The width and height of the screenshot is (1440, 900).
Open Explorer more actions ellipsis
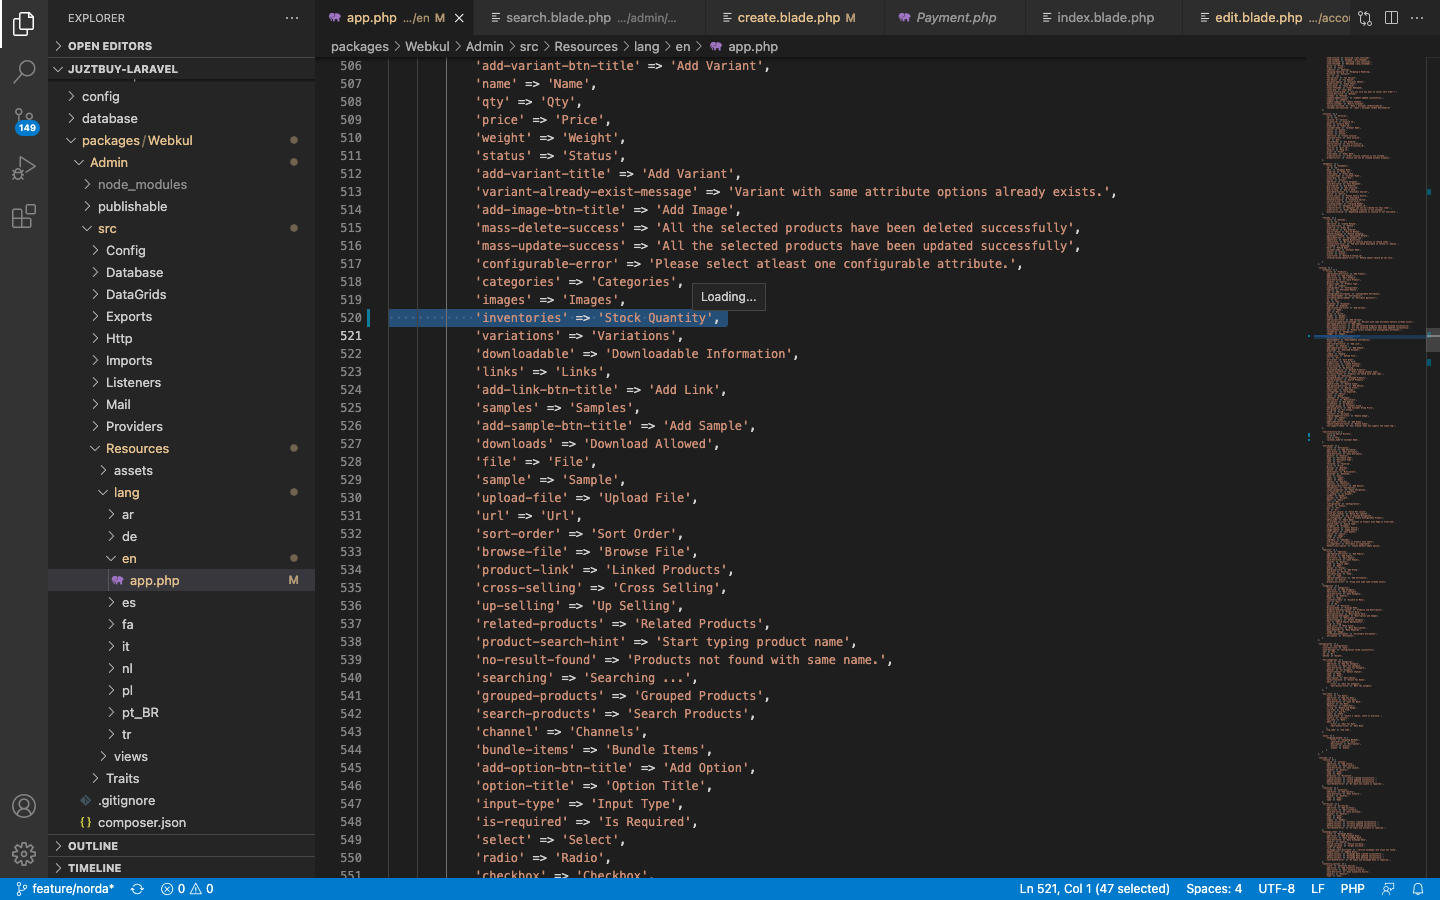292,18
